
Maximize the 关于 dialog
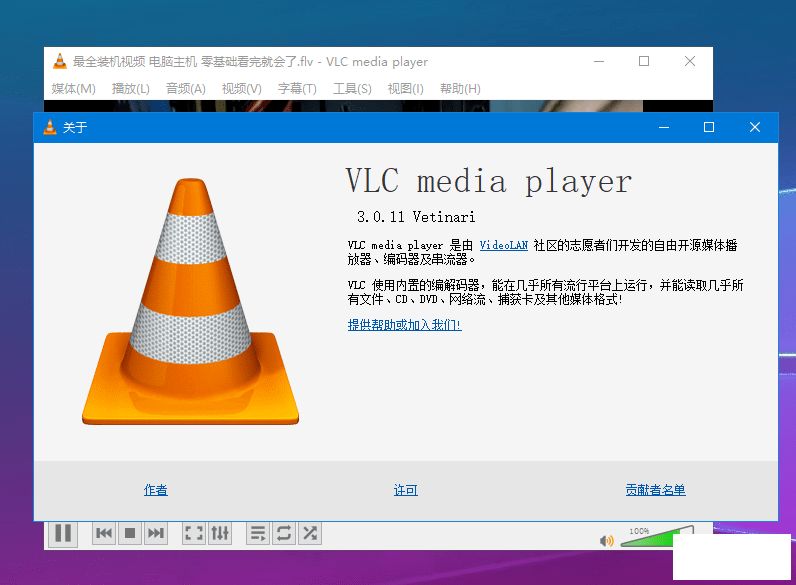click(x=709, y=127)
